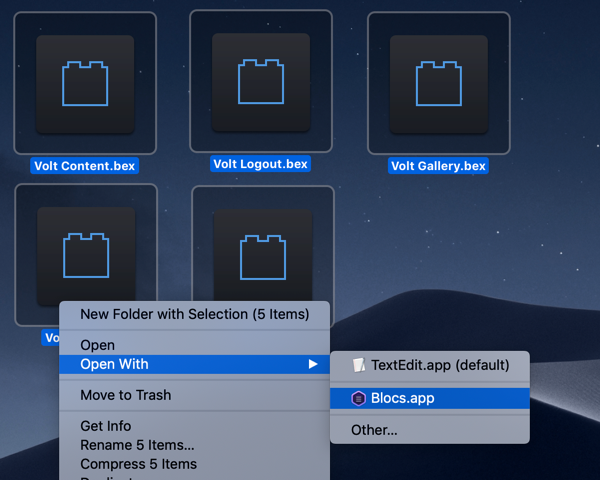The image size is (600, 480).
Task: Open with TextEdit.app (default)
Action: 430,365
